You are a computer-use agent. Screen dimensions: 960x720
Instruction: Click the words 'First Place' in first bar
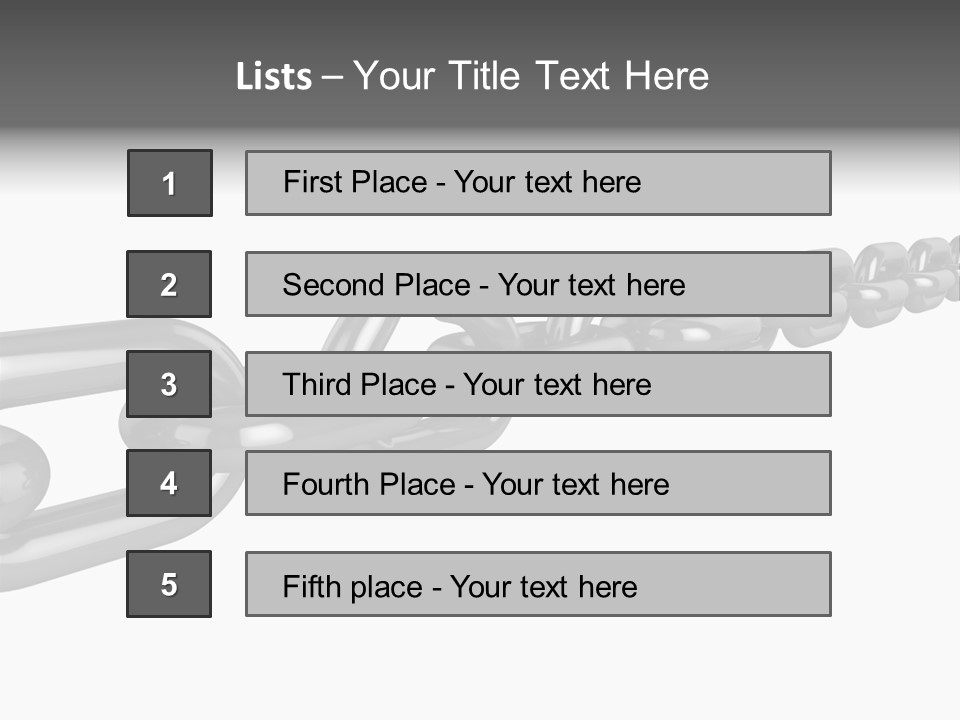click(x=355, y=182)
